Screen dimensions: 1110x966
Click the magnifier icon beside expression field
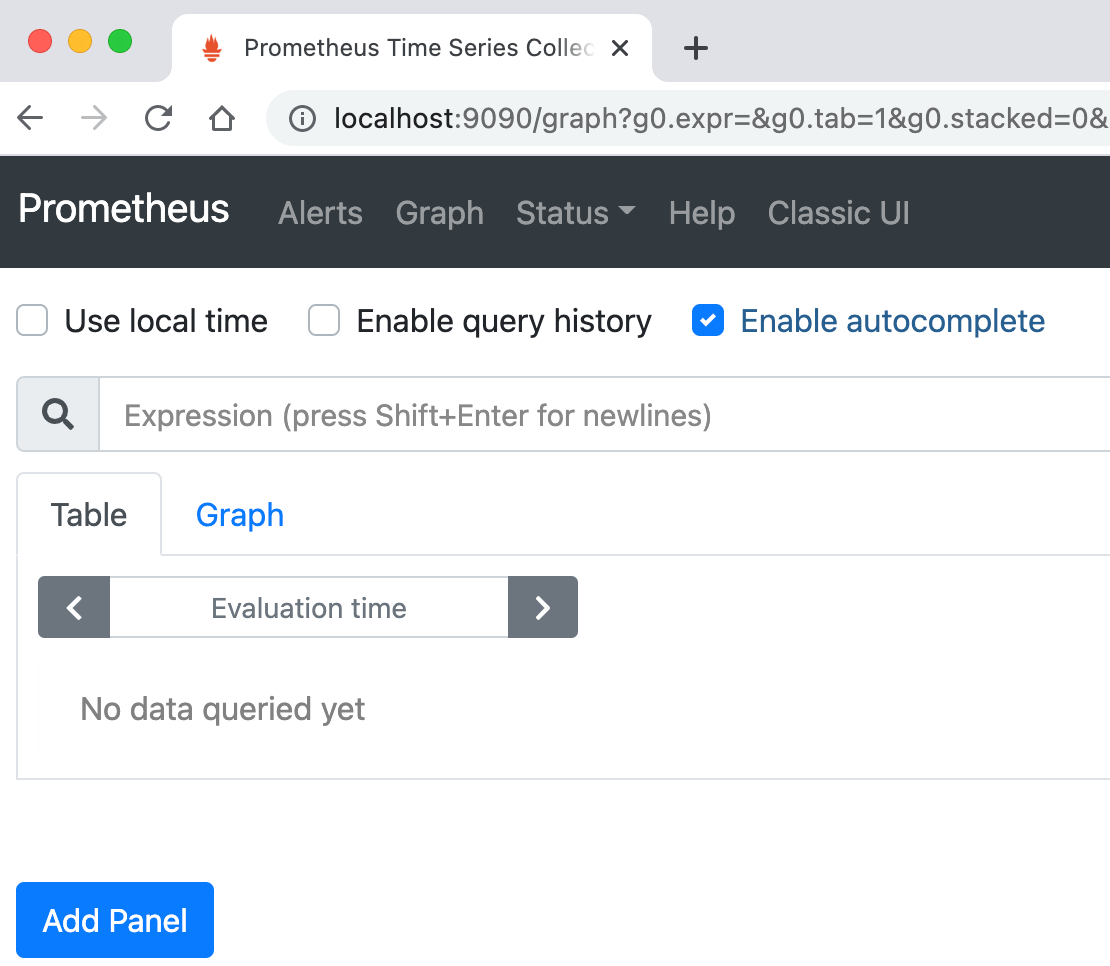coord(58,414)
